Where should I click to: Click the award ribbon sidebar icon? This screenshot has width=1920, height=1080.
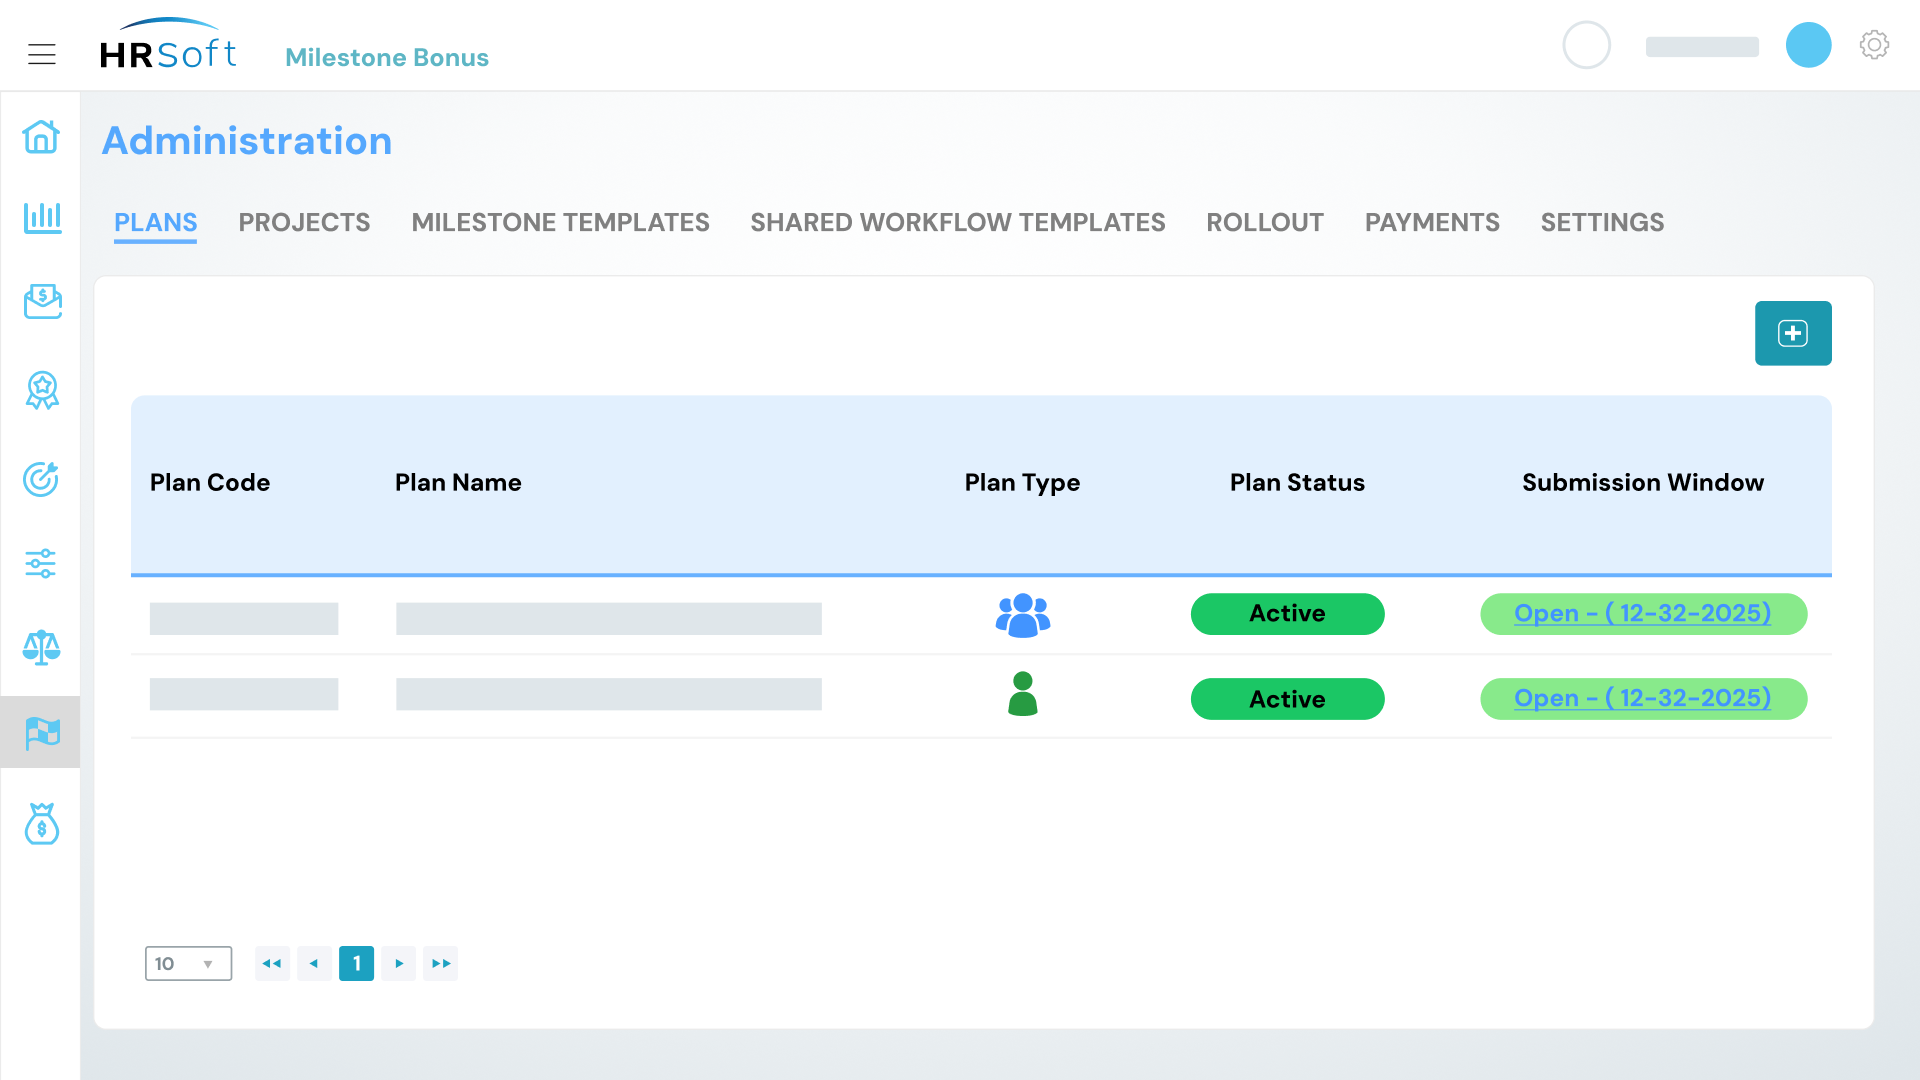pyautogui.click(x=41, y=390)
